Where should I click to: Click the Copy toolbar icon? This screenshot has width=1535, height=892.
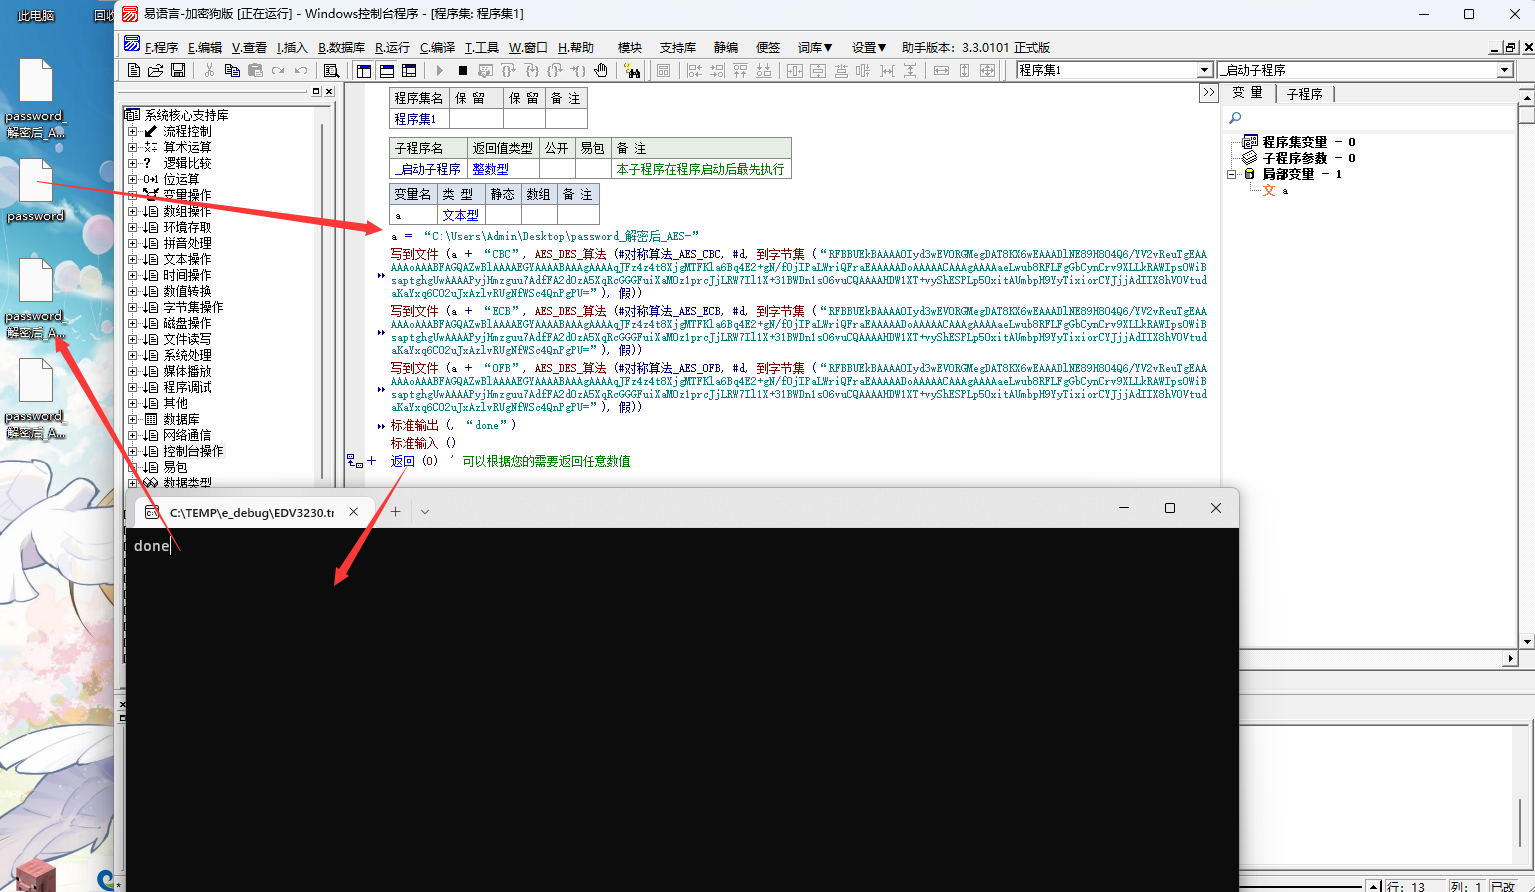pyautogui.click(x=232, y=70)
